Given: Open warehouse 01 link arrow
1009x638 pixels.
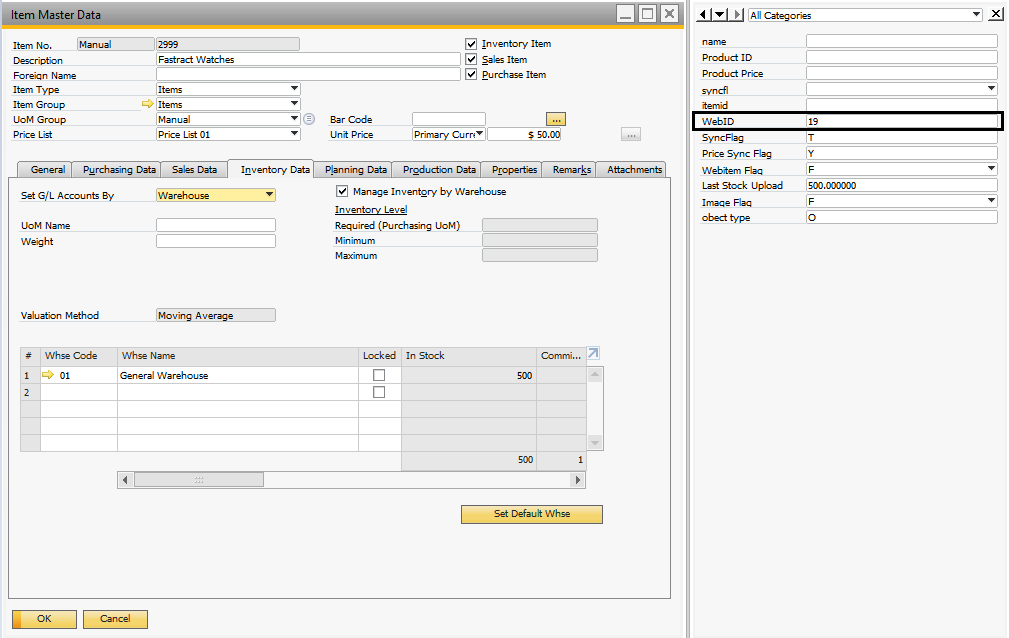Looking at the screenshot, I should pos(47,375).
